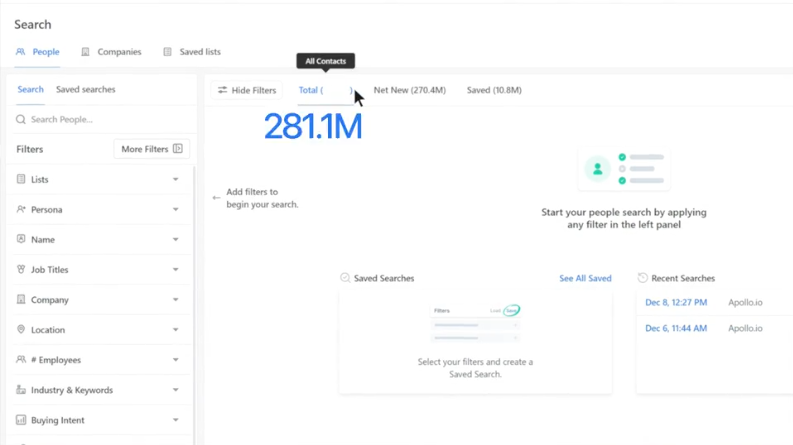Click the Persona filter label
The height and width of the screenshot is (445, 793).
[47, 209]
